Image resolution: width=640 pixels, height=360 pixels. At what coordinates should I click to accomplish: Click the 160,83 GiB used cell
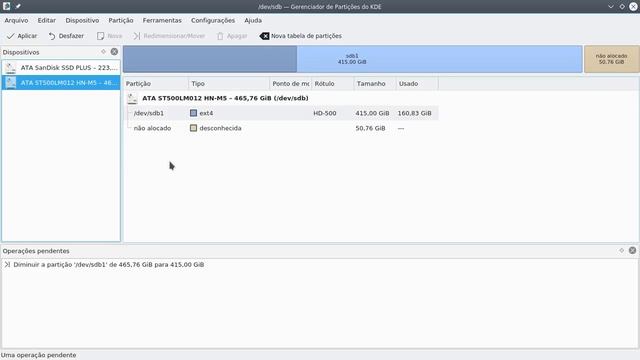pos(415,113)
